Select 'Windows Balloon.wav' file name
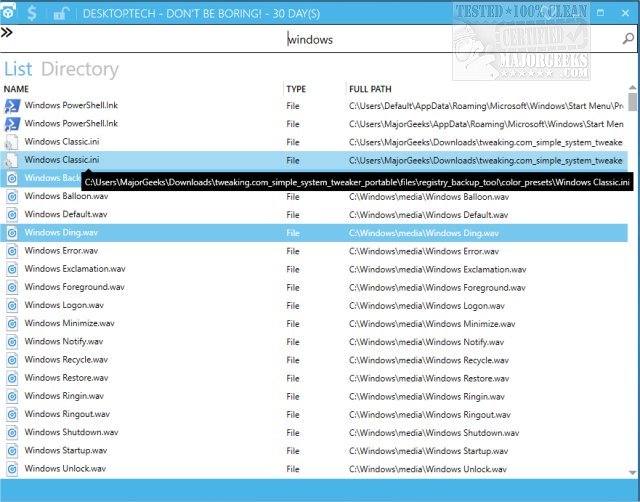This screenshot has height=502, width=640. tap(66, 196)
